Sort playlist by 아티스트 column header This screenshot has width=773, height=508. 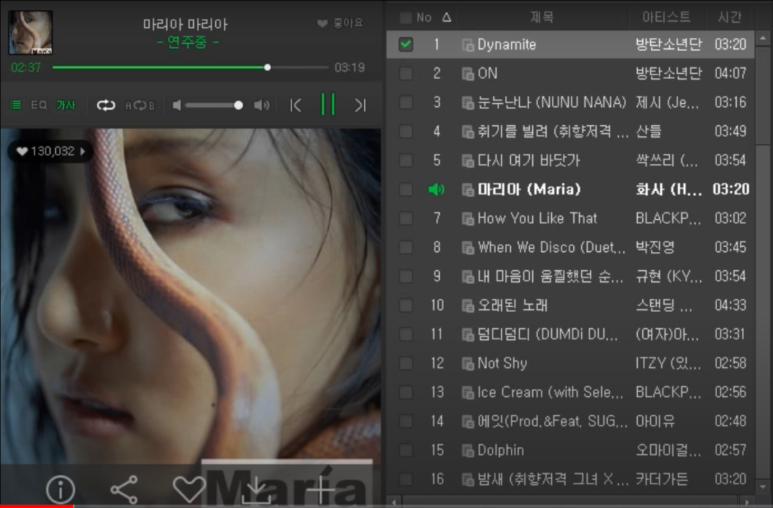click(666, 18)
